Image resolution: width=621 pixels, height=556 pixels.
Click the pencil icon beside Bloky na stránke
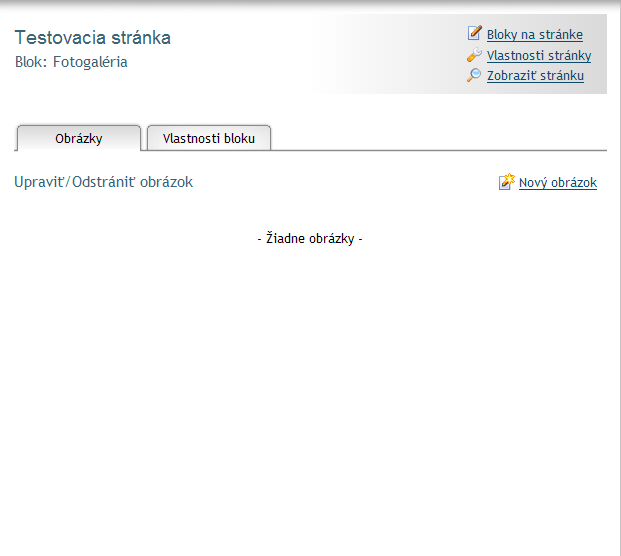point(474,33)
